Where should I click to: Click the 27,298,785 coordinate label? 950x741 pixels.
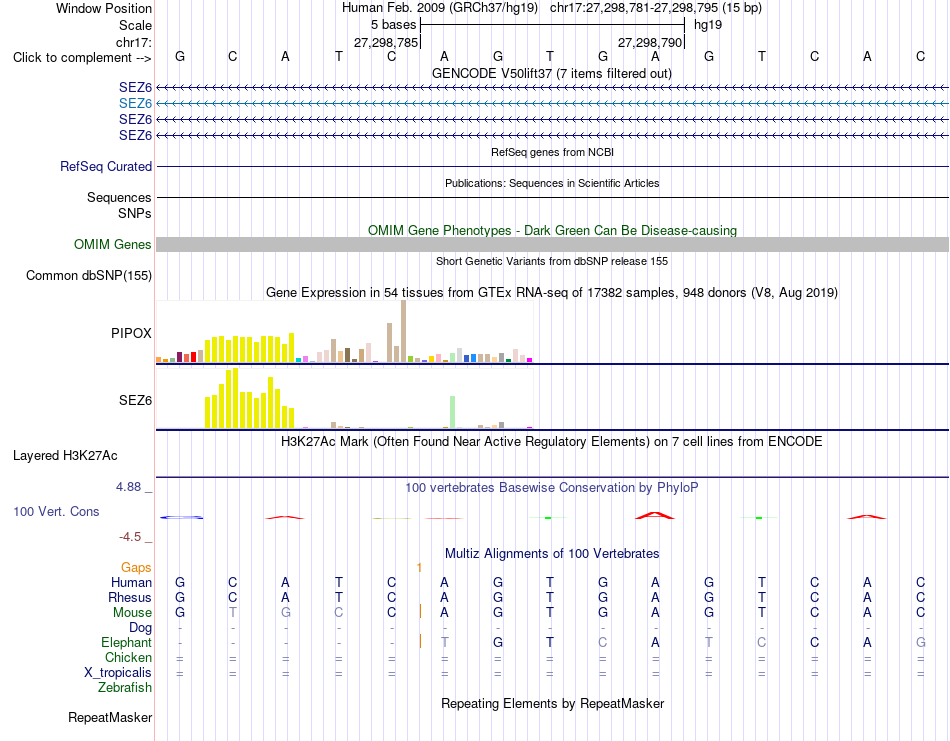[386, 42]
